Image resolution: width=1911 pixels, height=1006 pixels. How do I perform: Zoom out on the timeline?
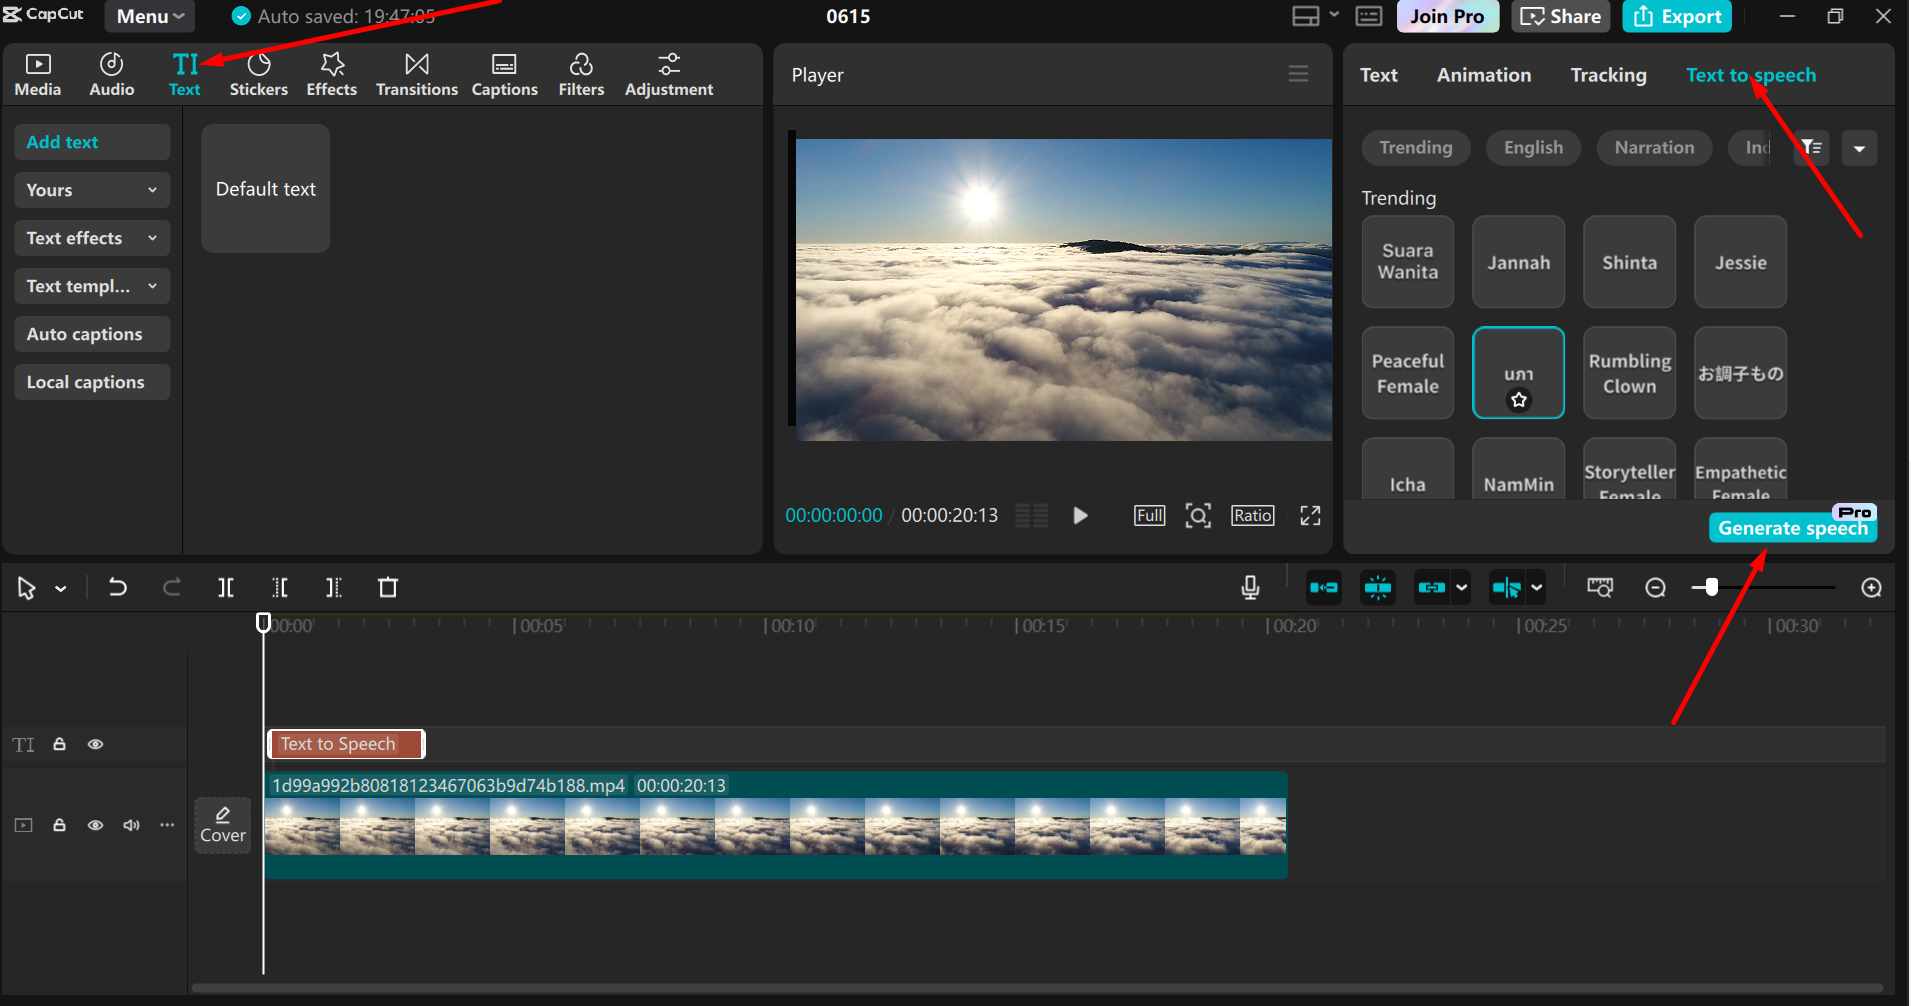point(1656,587)
